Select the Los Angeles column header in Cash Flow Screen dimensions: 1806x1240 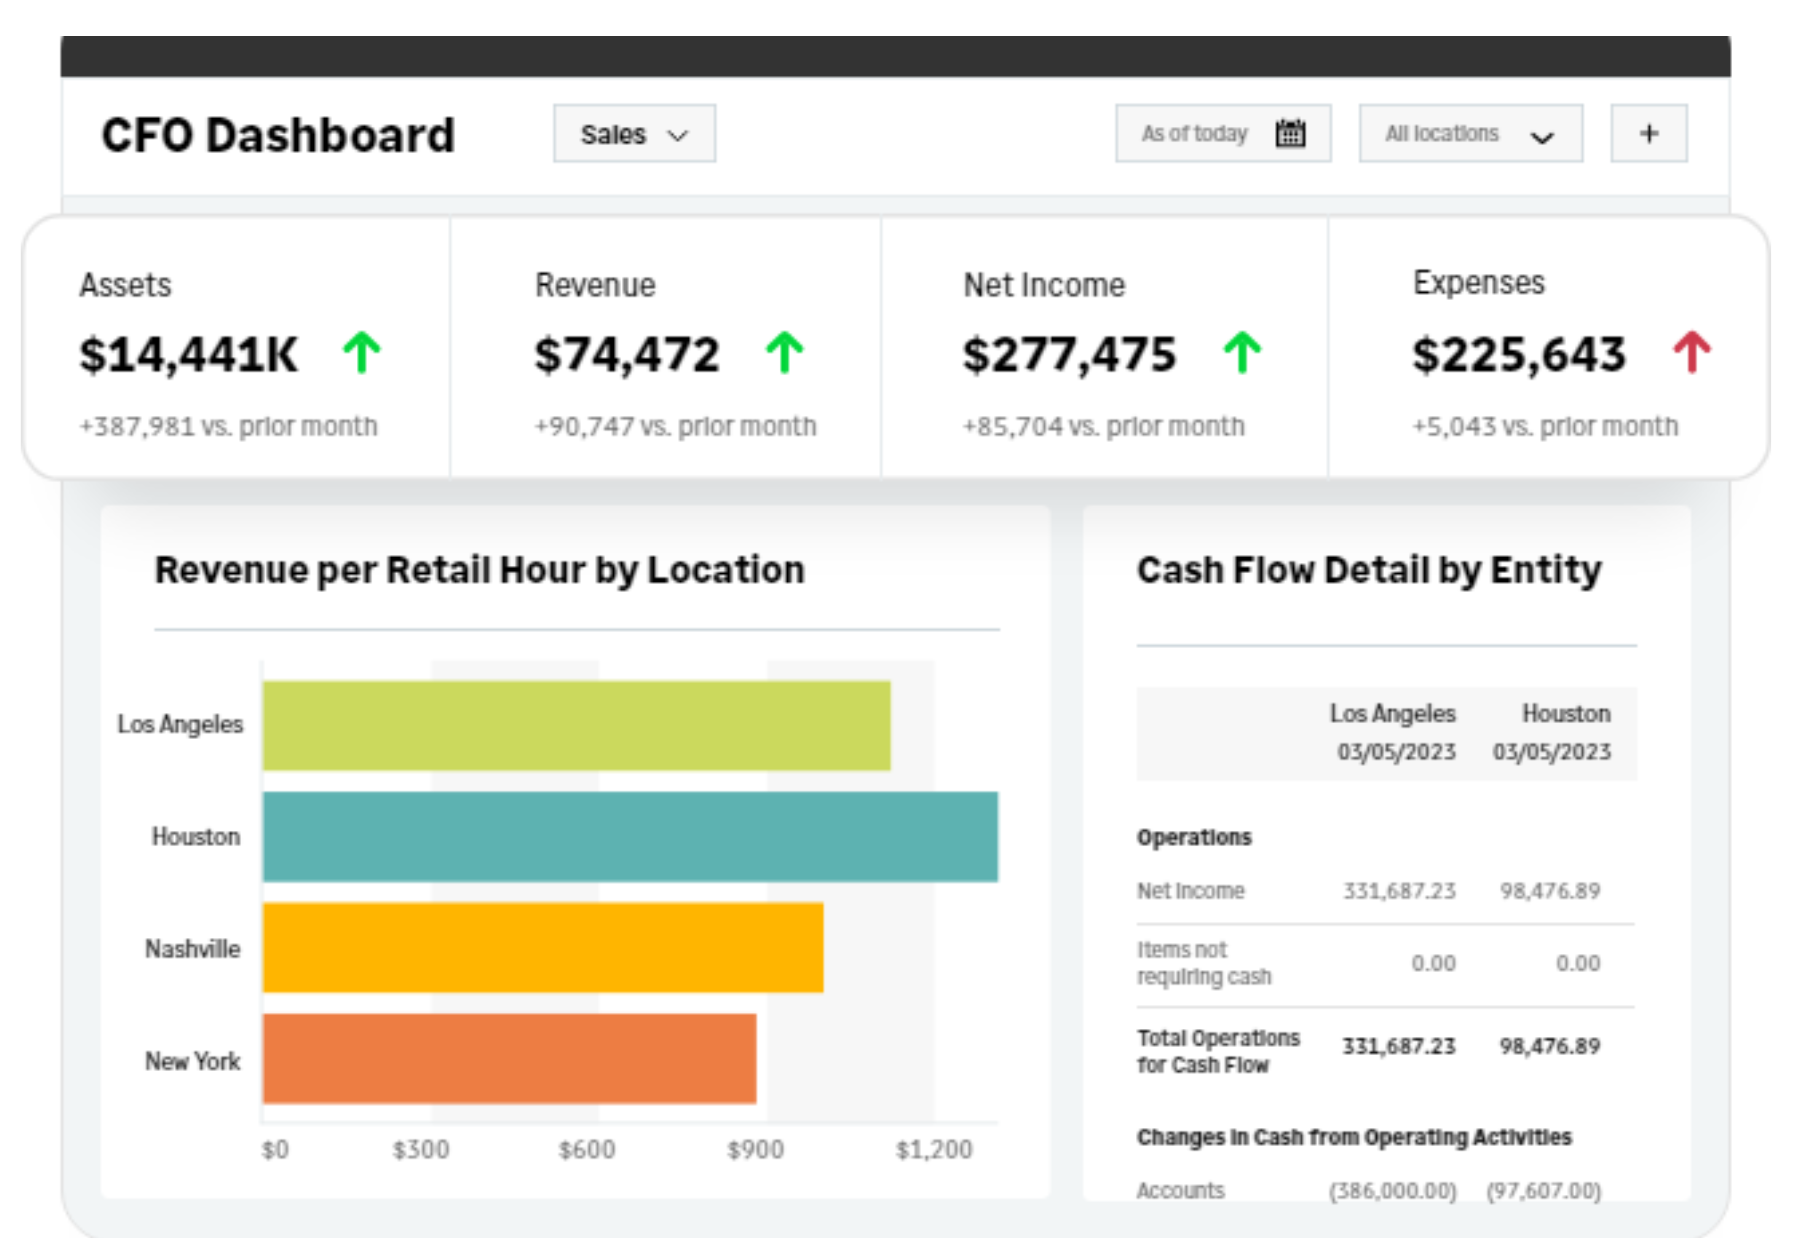[x=1393, y=714]
